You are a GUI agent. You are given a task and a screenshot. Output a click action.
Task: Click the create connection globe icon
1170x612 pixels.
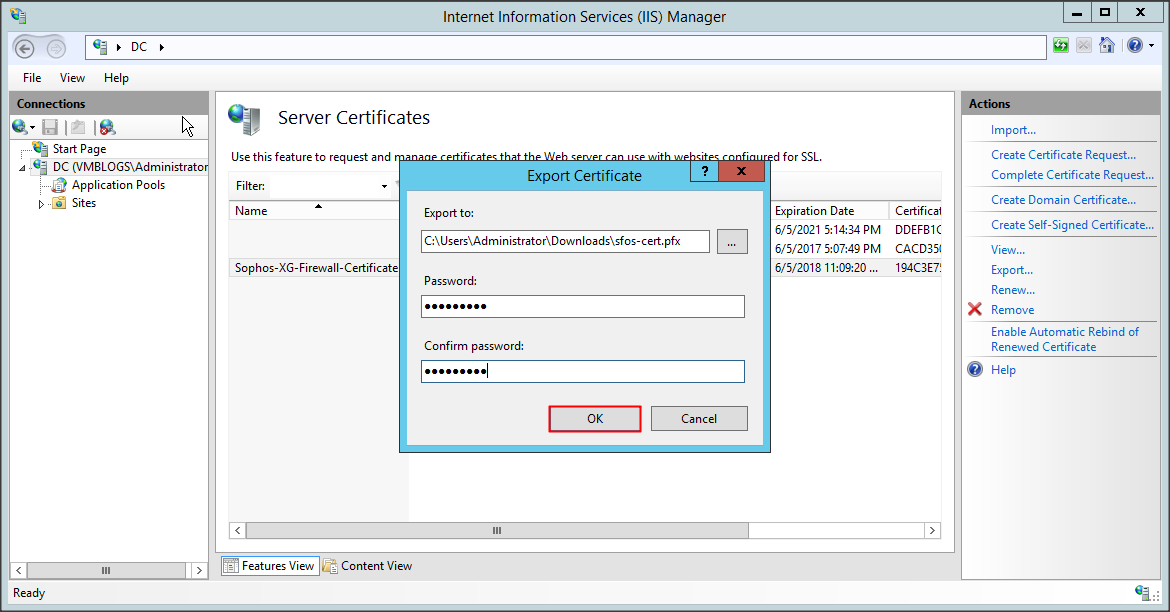(20, 127)
